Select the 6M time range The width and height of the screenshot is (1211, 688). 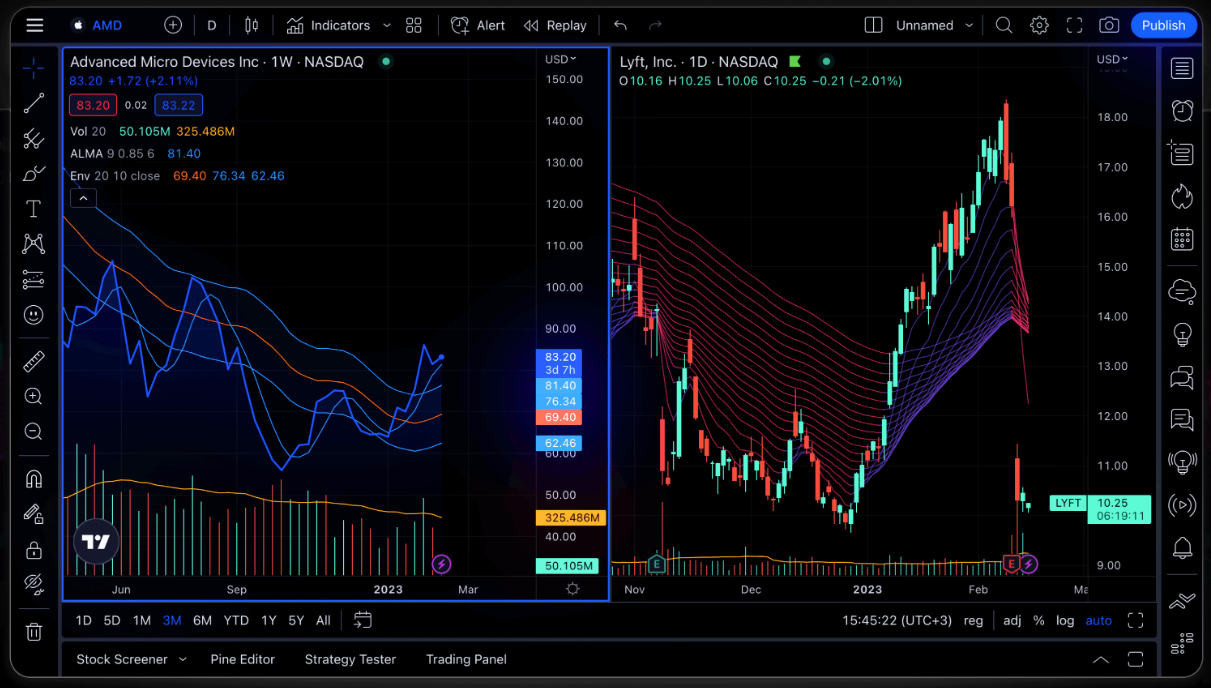[202, 620]
